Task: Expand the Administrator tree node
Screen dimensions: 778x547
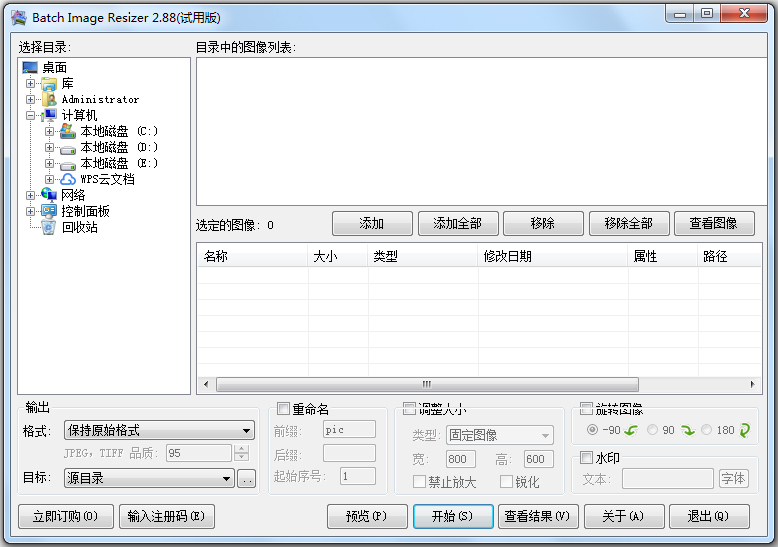Action: (30, 99)
